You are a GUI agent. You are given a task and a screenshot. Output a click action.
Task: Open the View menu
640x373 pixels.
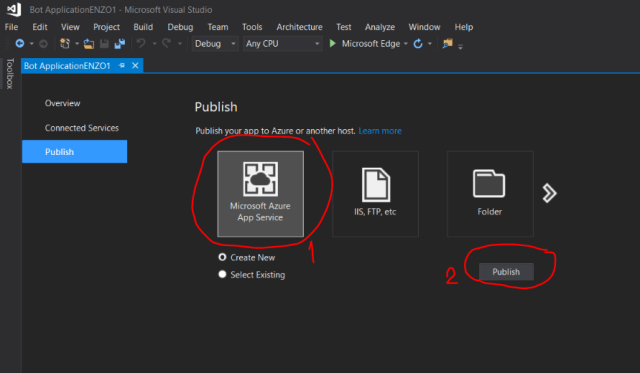[70, 27]
